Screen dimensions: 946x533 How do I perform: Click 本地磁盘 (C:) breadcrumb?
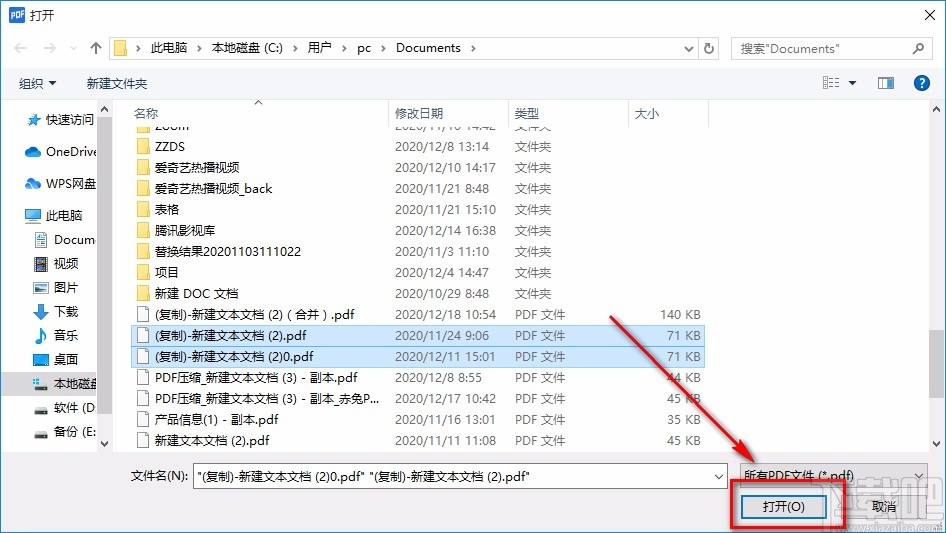[x=247, y=48]
